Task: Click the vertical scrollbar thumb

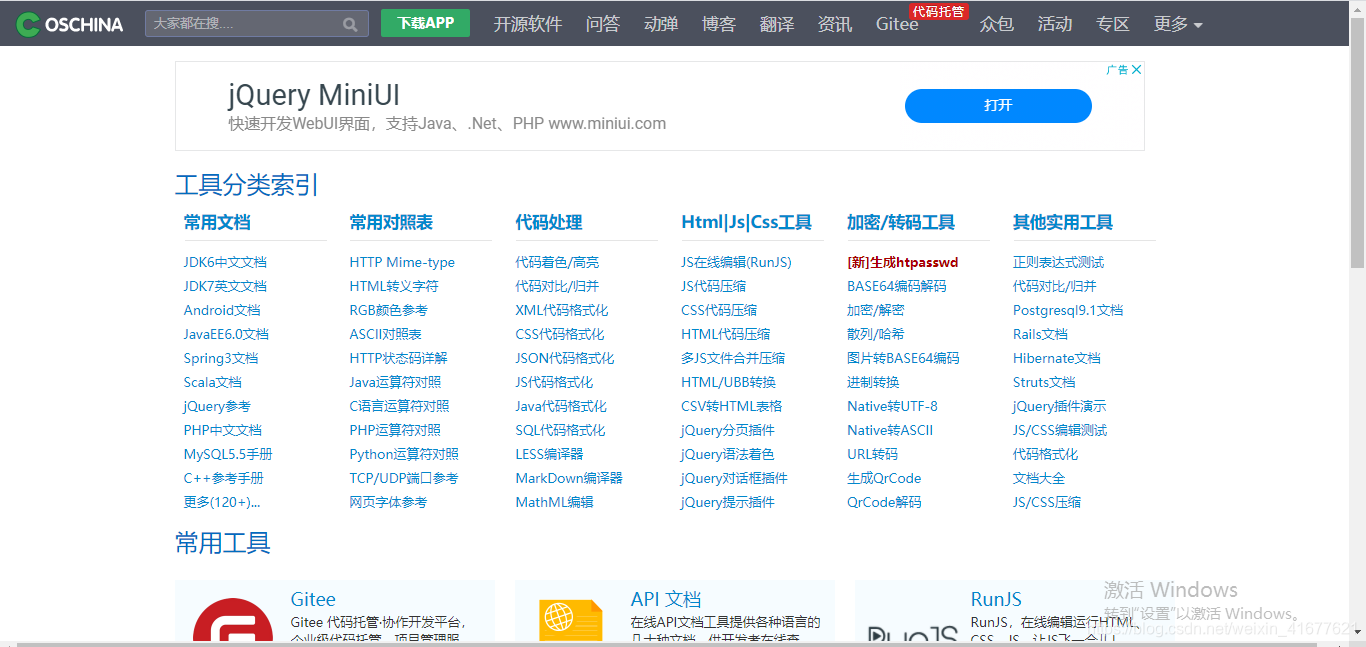Action: click(x=1357, y=145)
